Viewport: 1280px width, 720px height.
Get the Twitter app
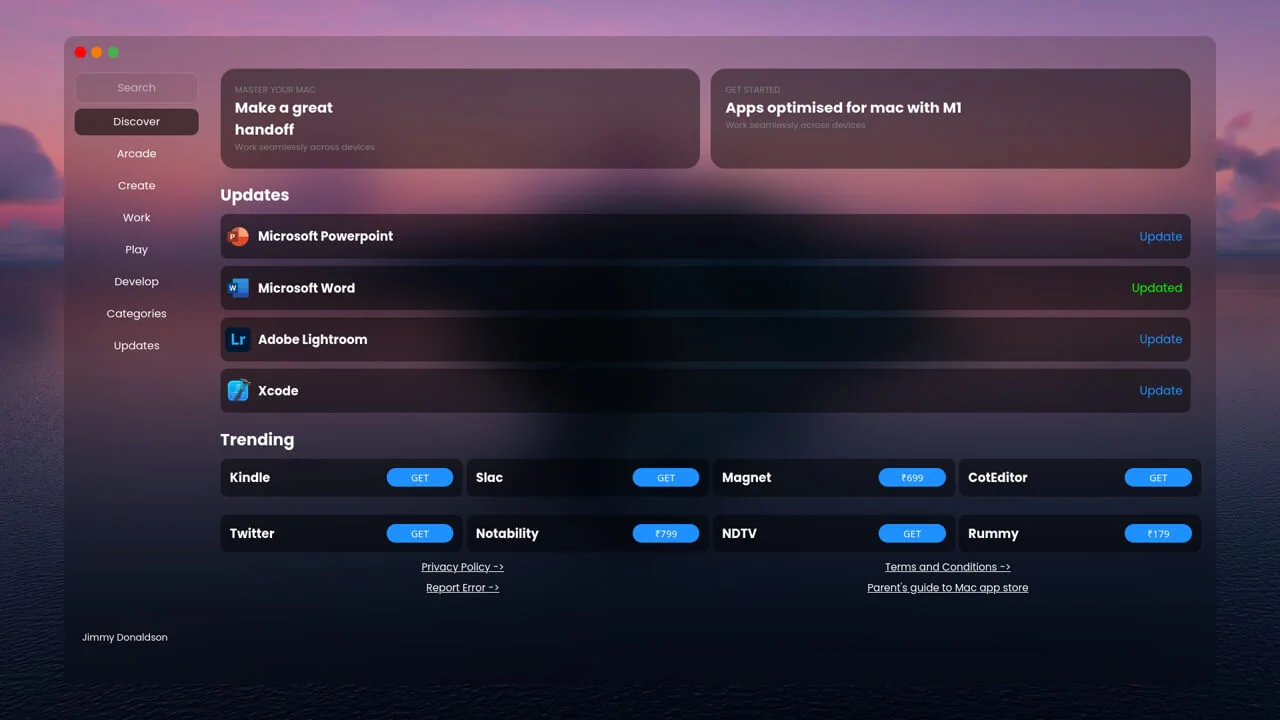click(420, 534)
